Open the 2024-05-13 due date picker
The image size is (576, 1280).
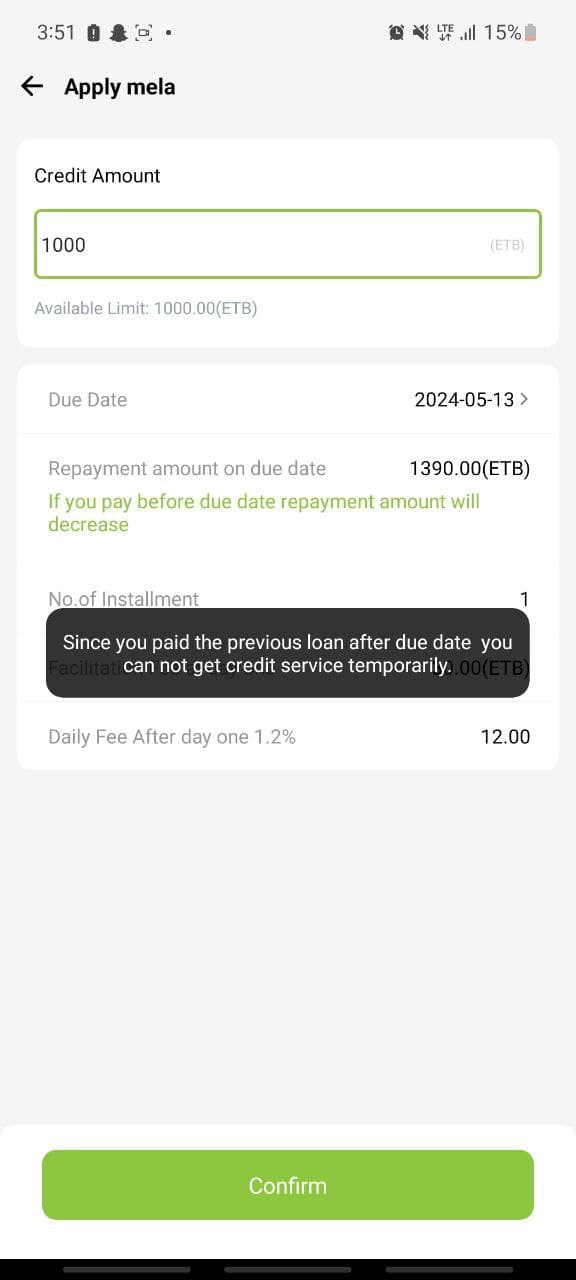464,399
